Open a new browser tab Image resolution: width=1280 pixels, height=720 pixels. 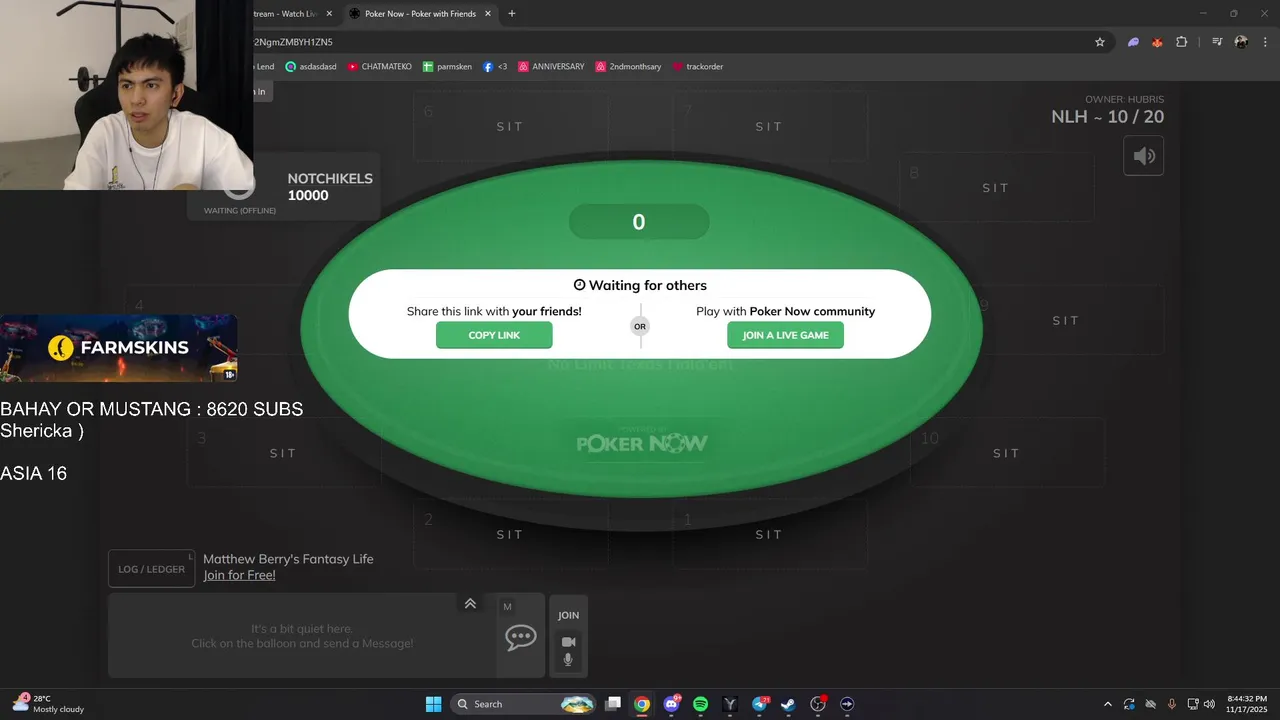click(512, 14)
